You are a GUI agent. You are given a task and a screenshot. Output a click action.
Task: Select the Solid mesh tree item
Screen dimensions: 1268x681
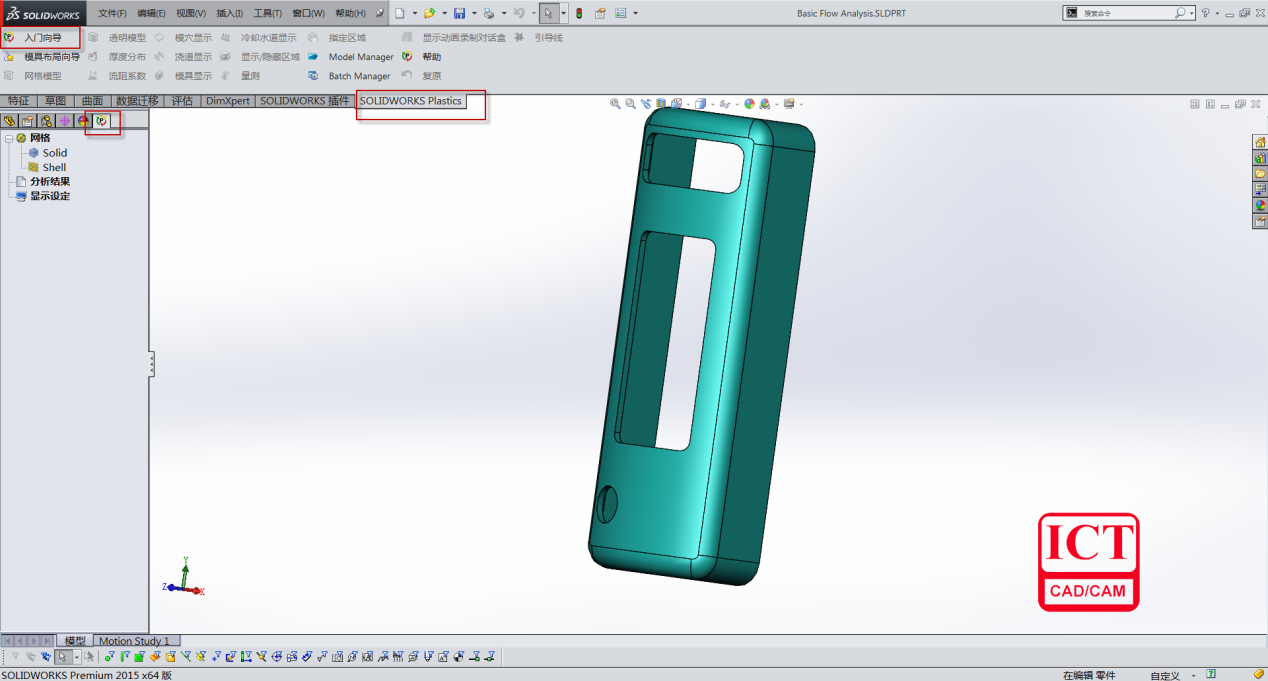54,153
